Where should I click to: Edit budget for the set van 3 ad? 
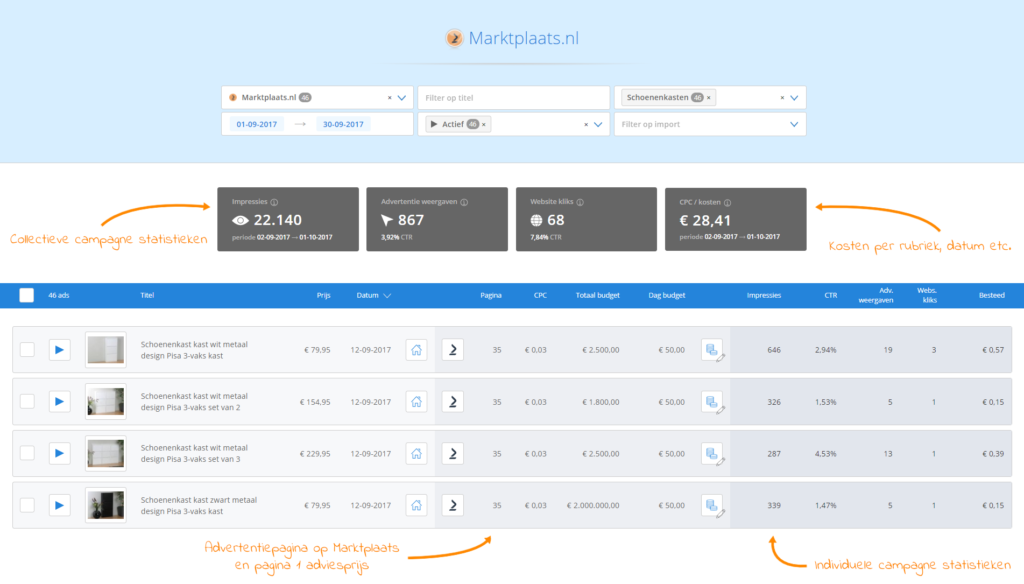pos(713,453)
